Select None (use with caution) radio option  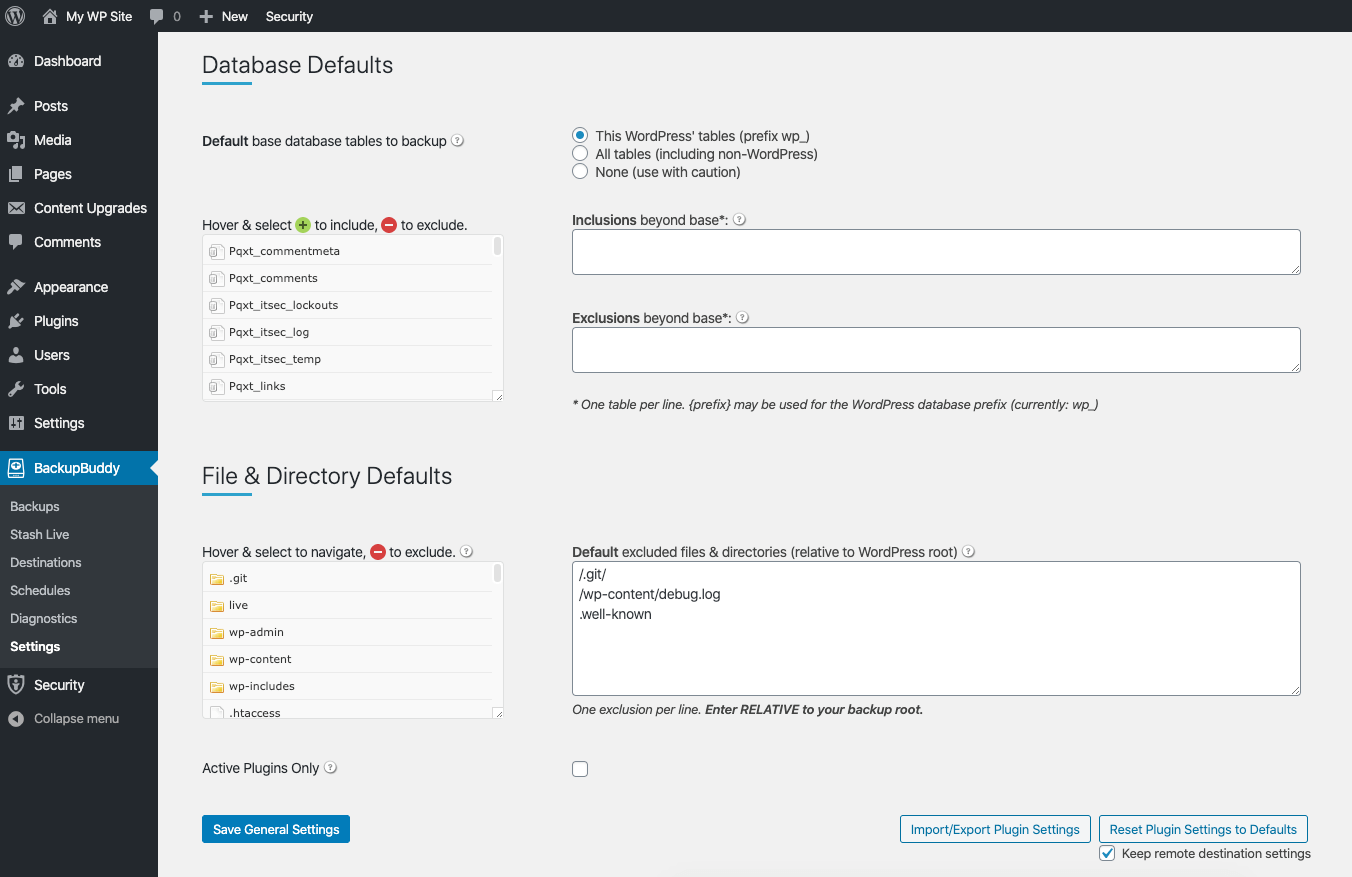[x=580, y=172]
